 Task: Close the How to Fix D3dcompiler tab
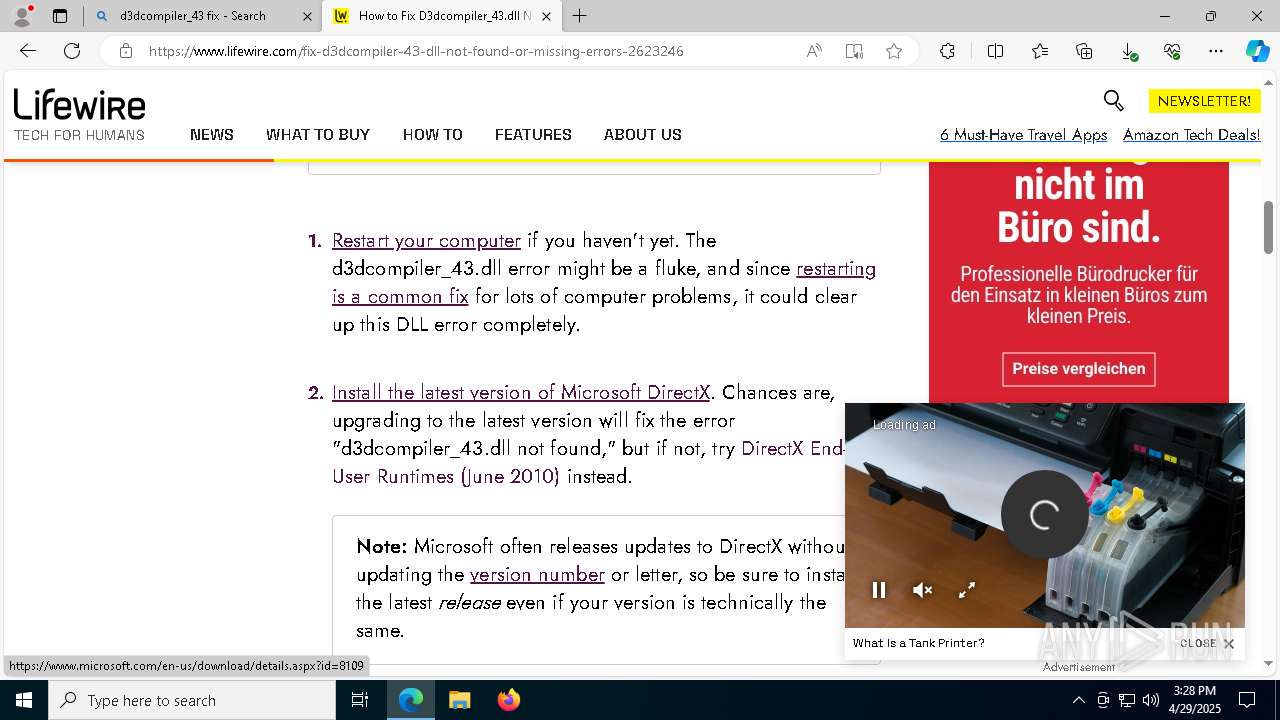click(547, 16)
